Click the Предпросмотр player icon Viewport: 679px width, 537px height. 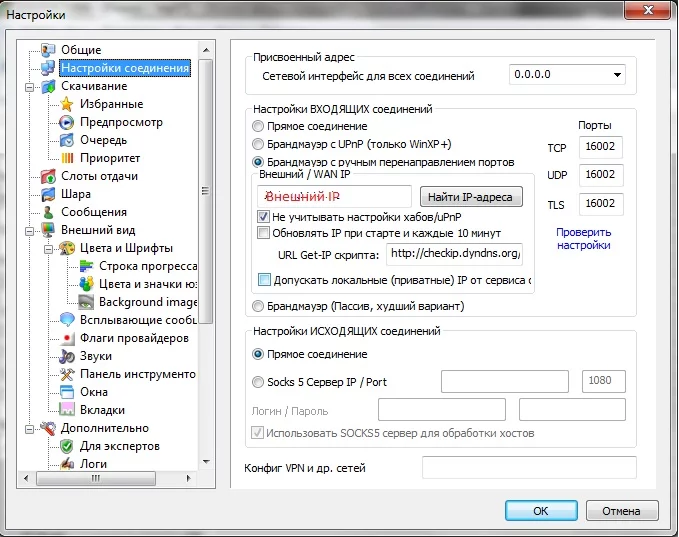click(x=67, y=122)
